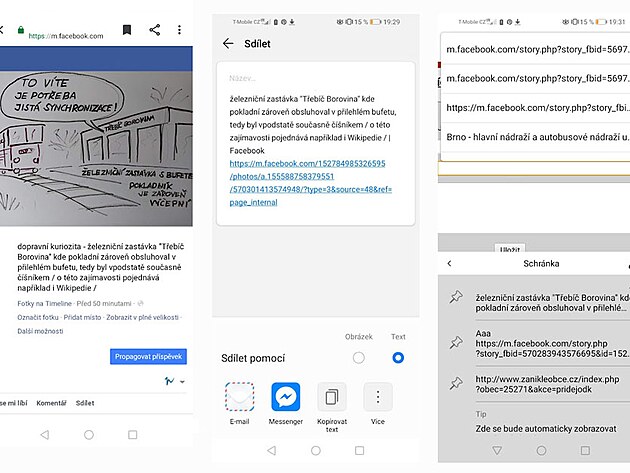Tap the share icon in browser toolbar
The width and height of the screenshot is (630, 473).
[154, 31]
